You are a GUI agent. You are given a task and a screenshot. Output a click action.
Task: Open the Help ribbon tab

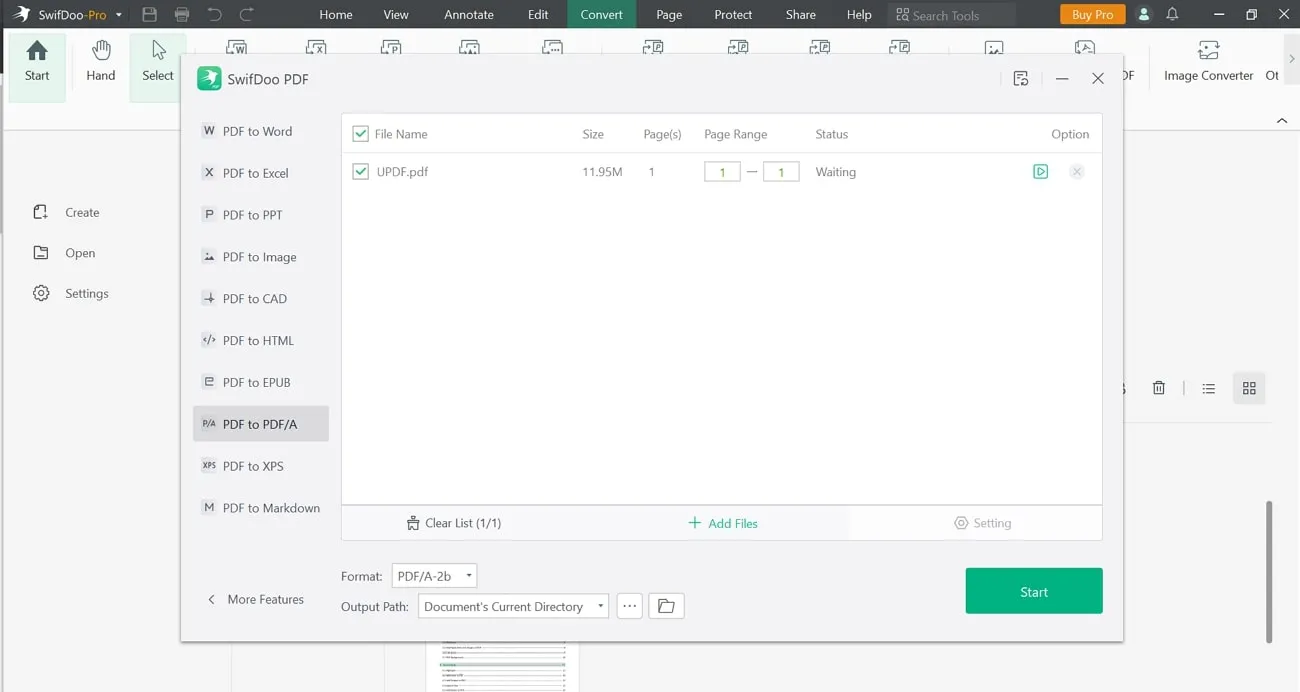click(x=859, y=15)
